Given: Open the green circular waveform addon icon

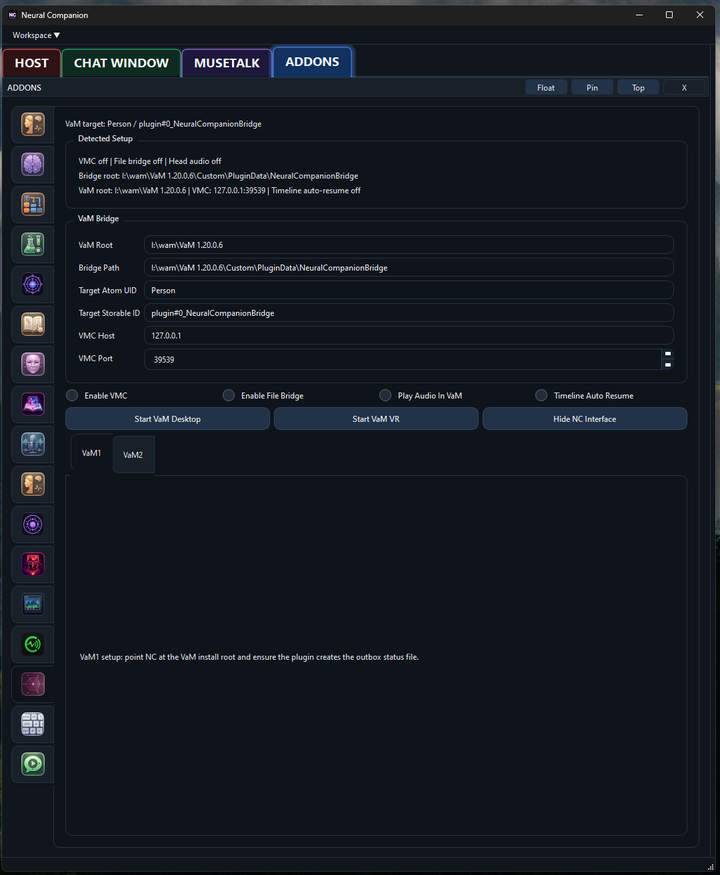Looking at the screenshot, I should coord(33,644).
